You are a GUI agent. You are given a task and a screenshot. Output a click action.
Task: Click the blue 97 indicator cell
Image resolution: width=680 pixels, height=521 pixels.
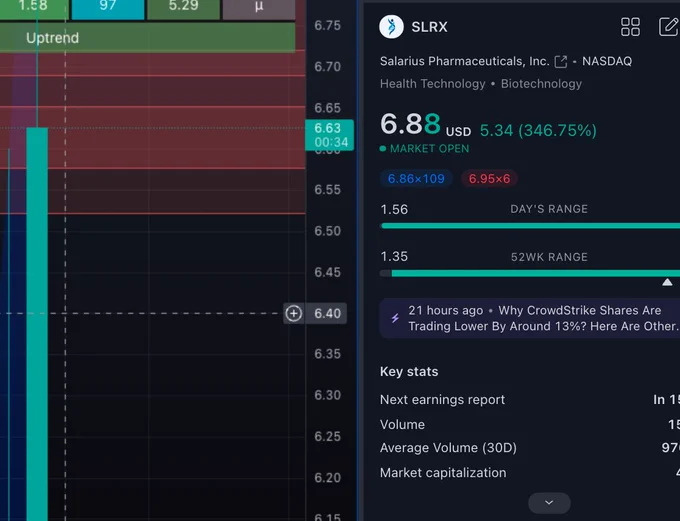108,9
